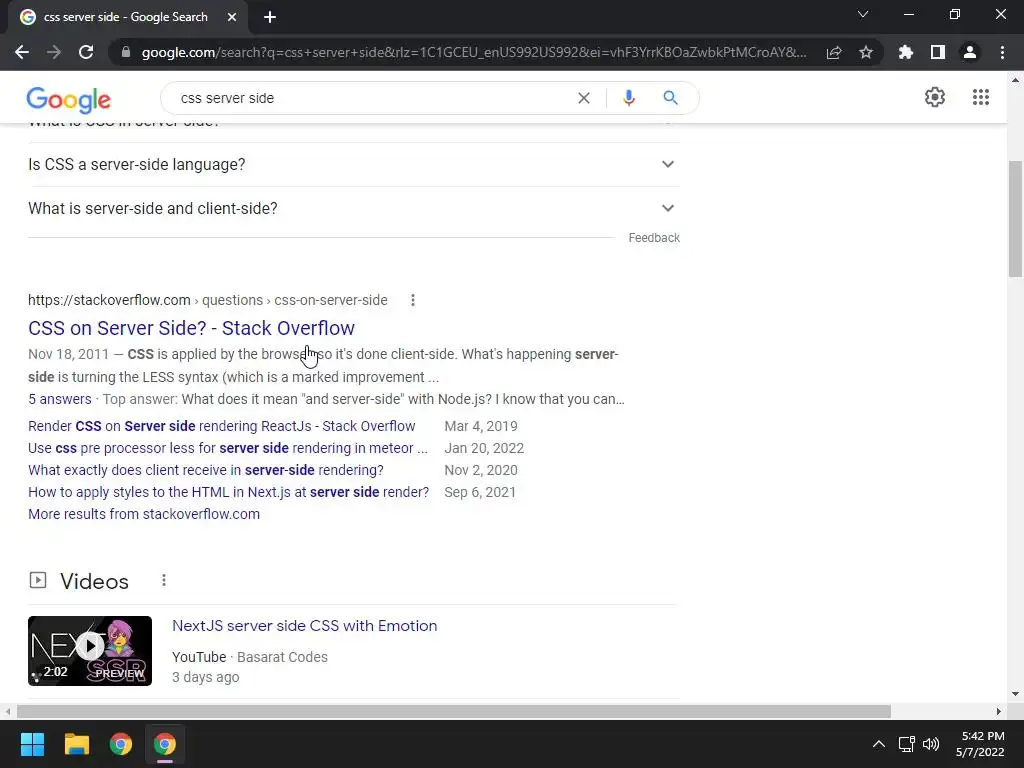Open 'What exactly does client receive' link
The image size is (1024, 768).
pyautogui.click(x=206, y=470)
